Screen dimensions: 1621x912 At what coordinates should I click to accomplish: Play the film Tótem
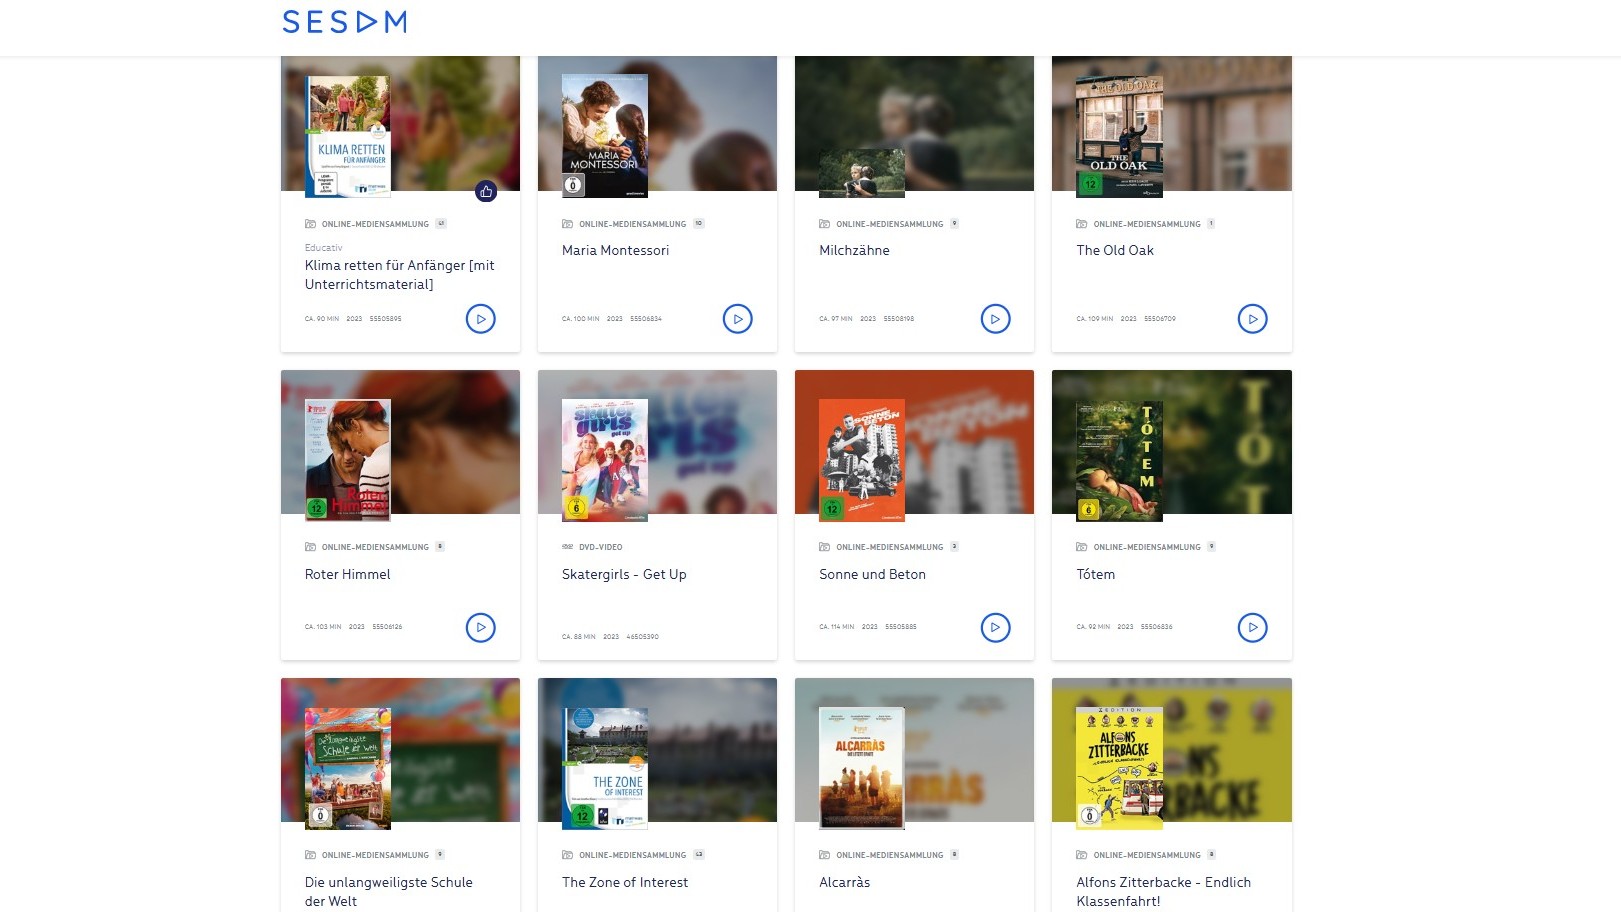pyautogui.click(x=1253, y=628)
